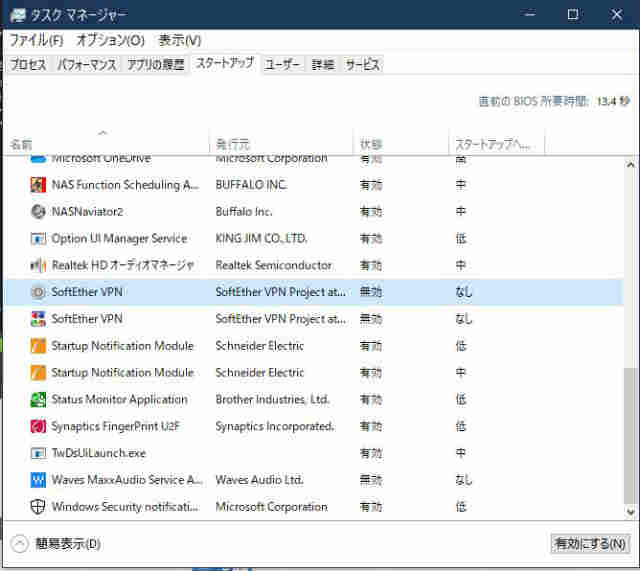The height and width of the screenshot is (571, 640).
Task: Select the highlighted SoftEther VPN gear icon
Action: point(38,292)
